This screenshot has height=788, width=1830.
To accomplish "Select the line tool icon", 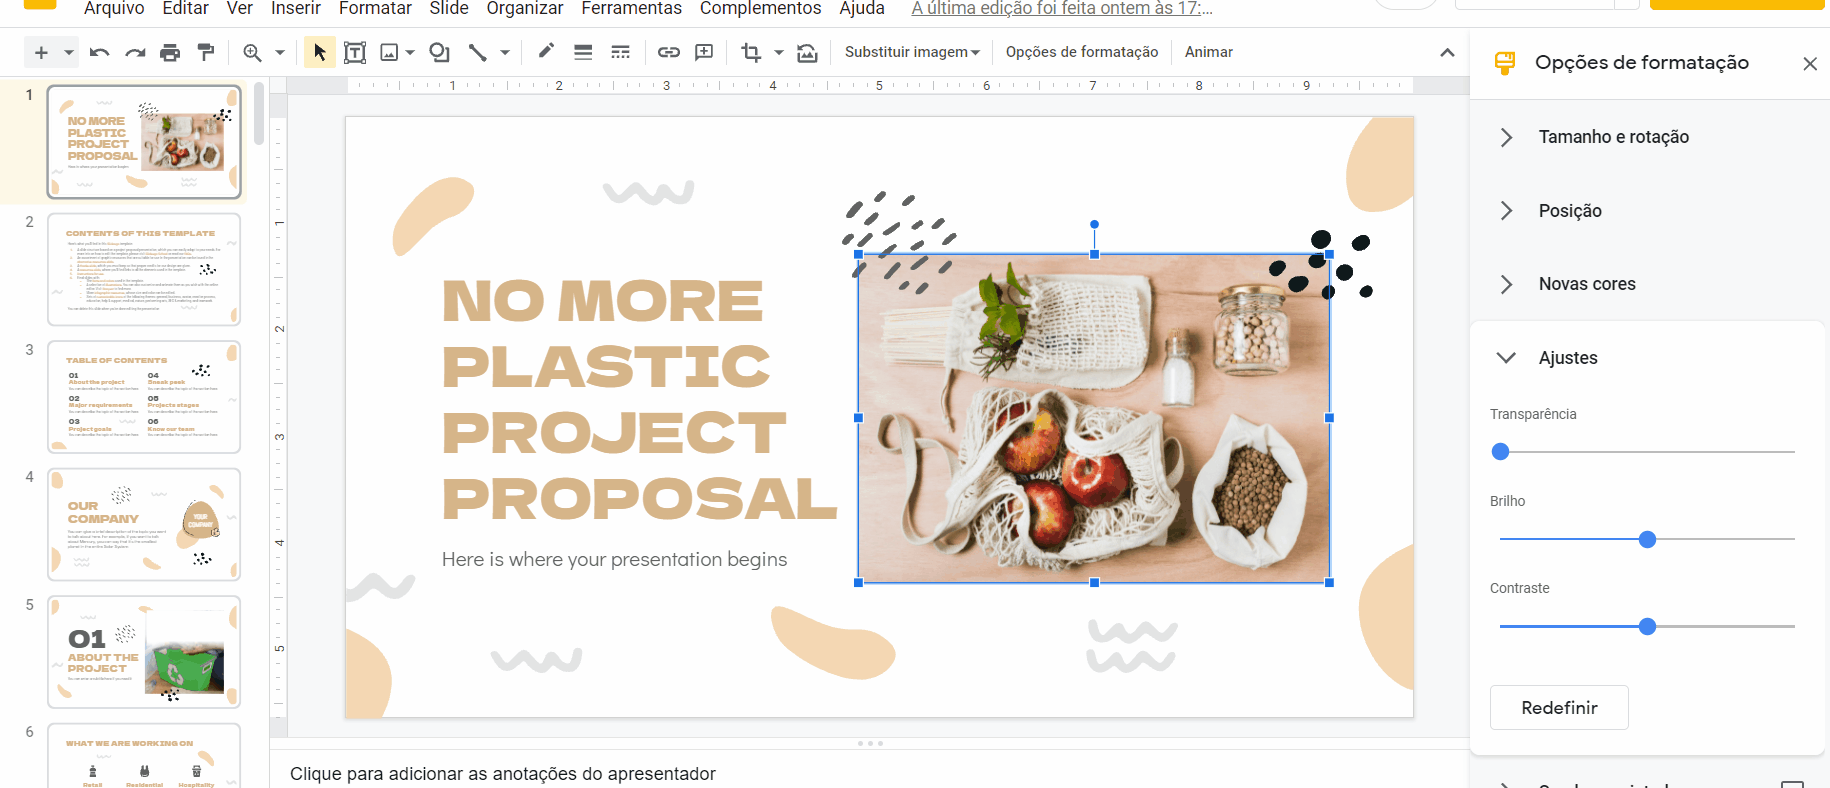I will [x=478, y=52].
